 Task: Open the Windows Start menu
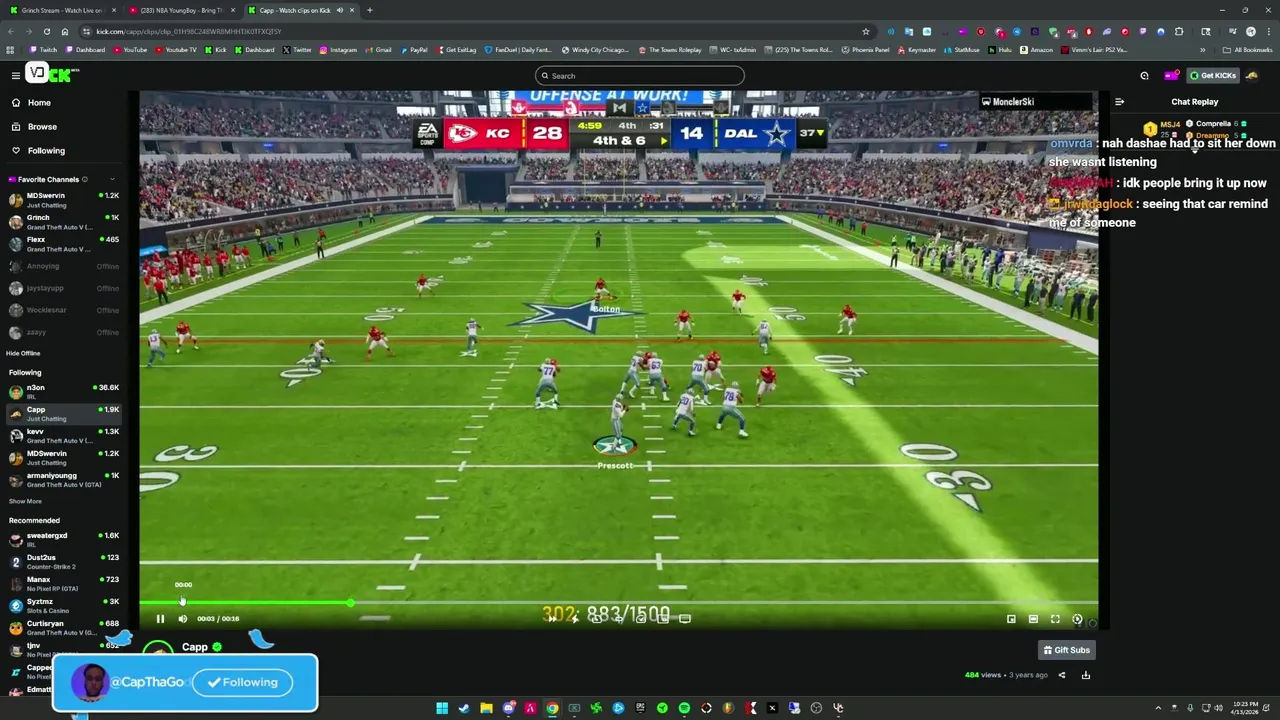point(442,708)
